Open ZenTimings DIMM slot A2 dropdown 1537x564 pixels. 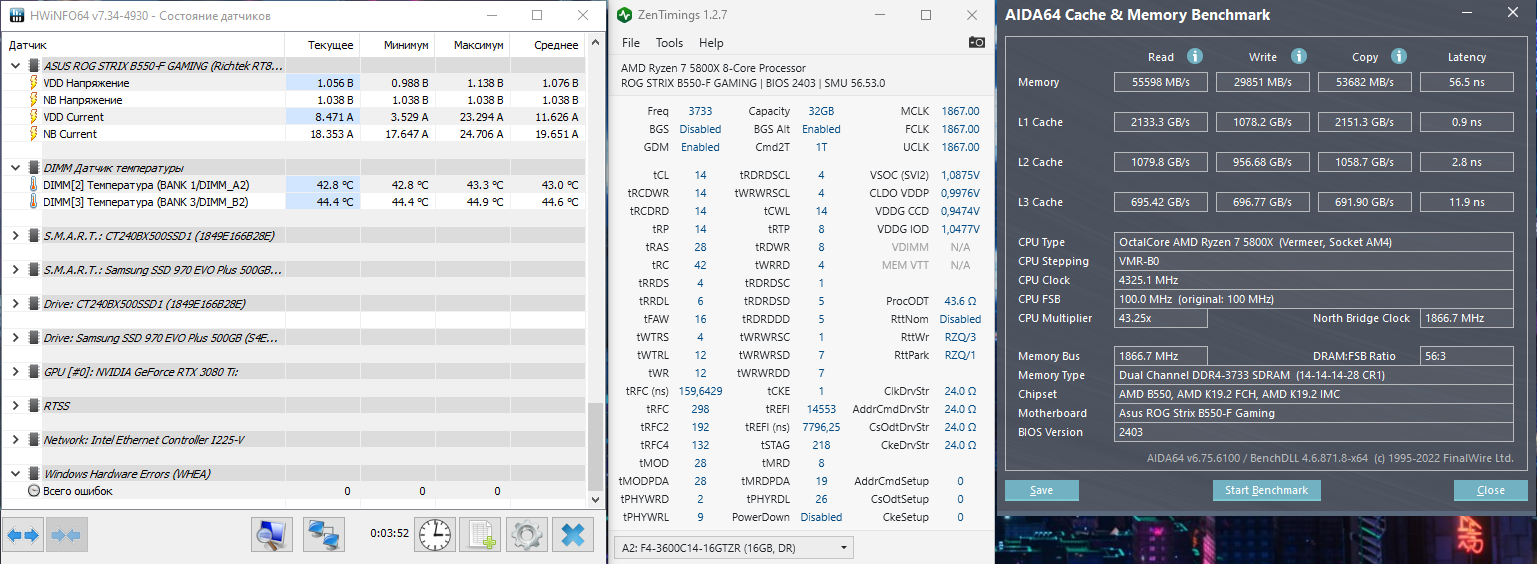[734, 547]
